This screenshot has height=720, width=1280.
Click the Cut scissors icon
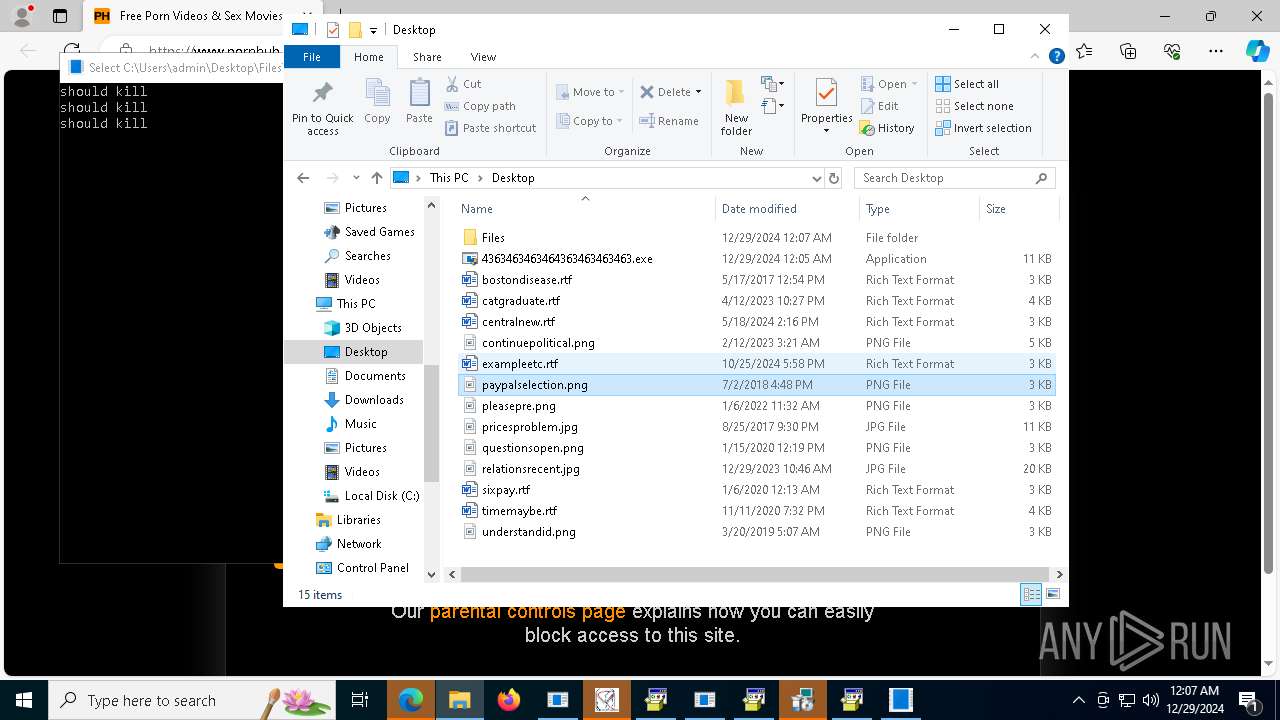(x=452, y=84)
